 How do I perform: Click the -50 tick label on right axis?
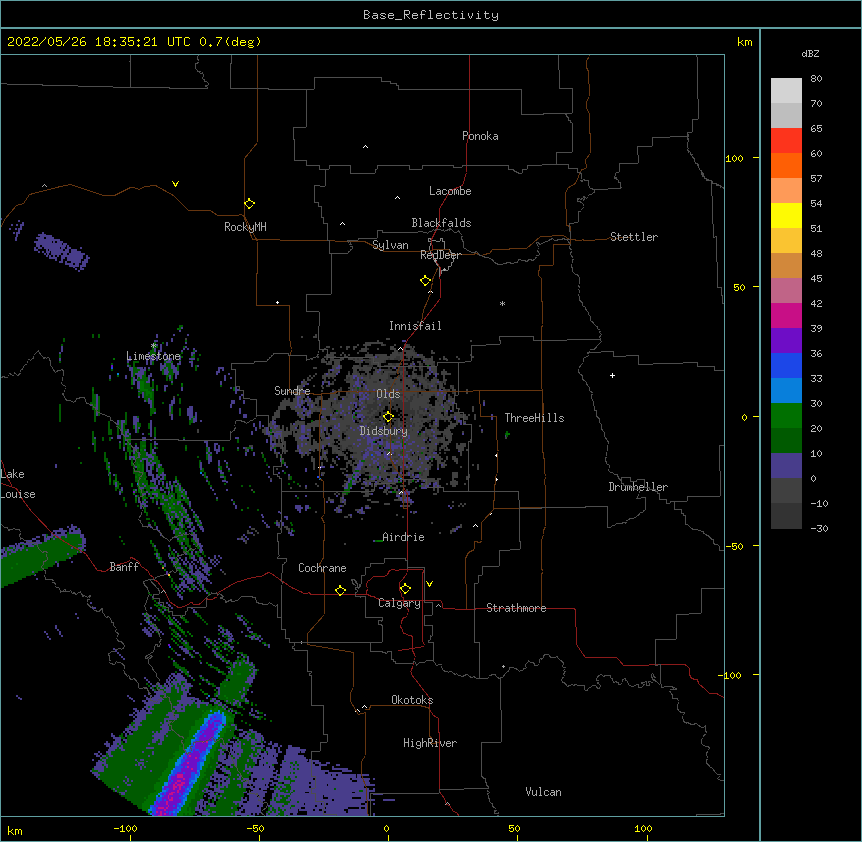pos(734,546)
